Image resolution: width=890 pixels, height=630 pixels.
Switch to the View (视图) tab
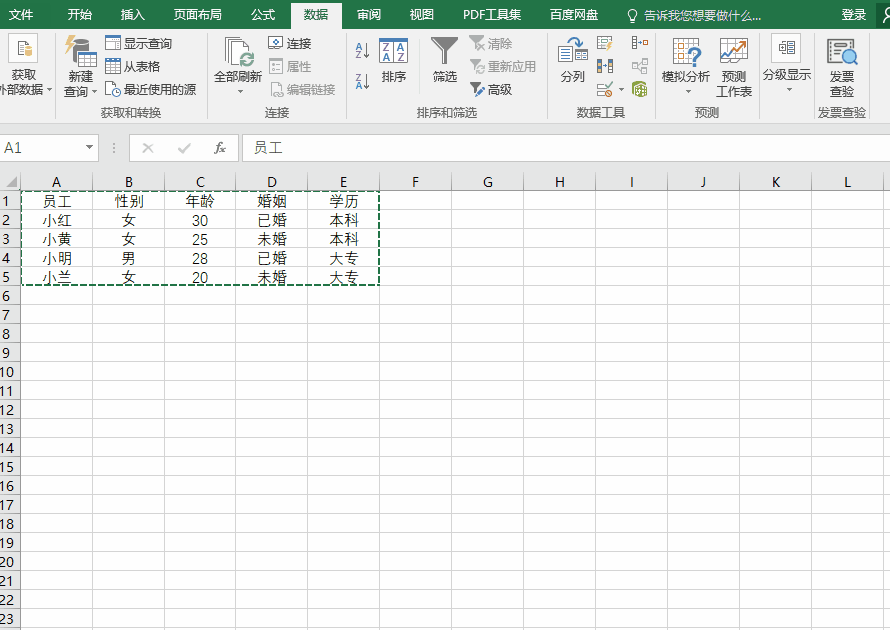(421, 15)
